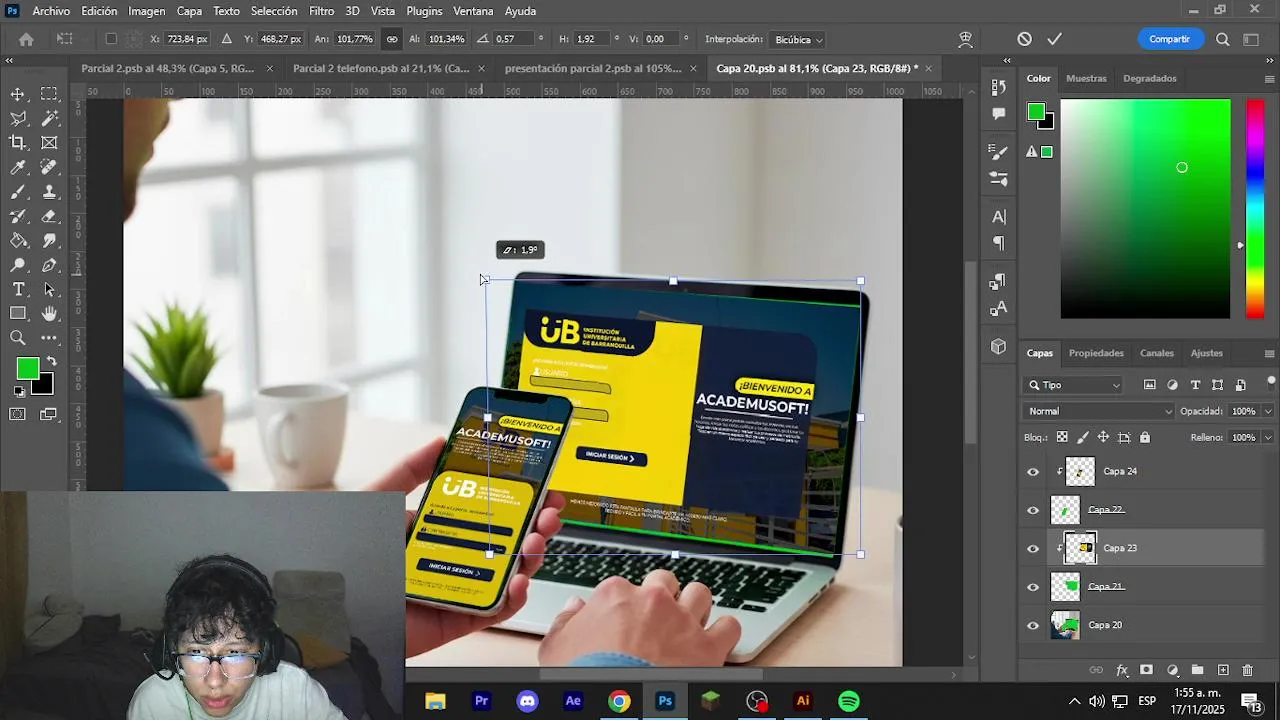Select the Brush tool
This screenshot has width=1280, height=720.
(18, 192)
